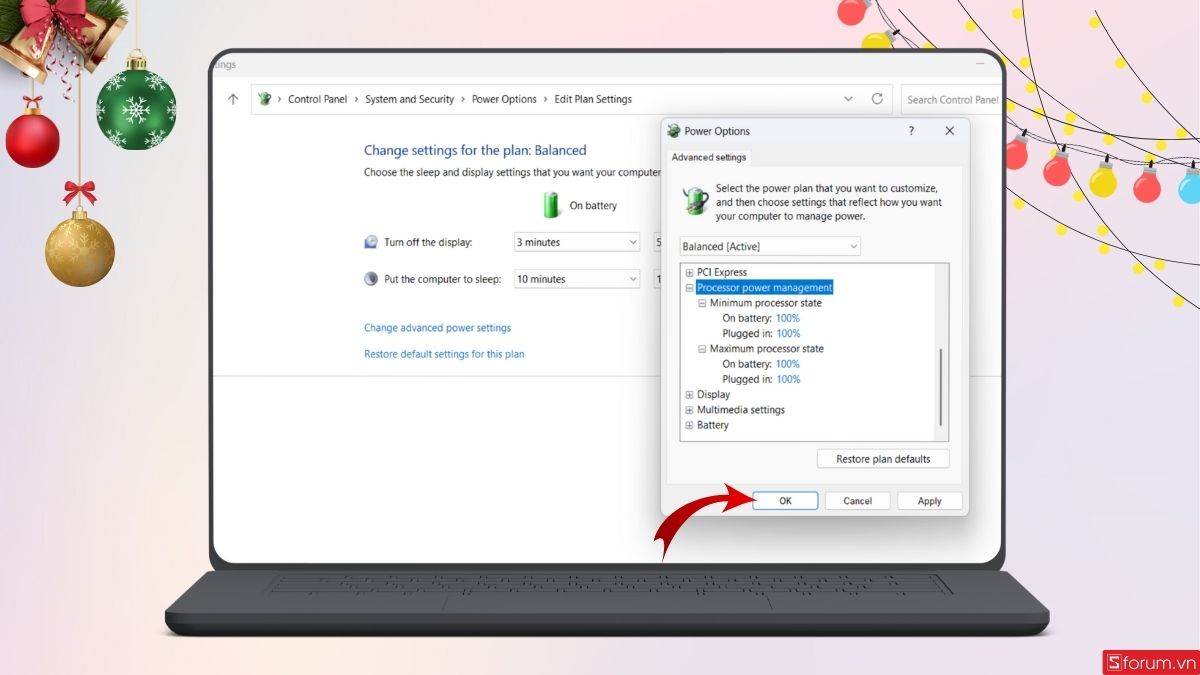Image resolution: width=1200 pixels, height=675 pixels.
Task: Click the Restore plan defaults button
Action: tap(883, 459)
